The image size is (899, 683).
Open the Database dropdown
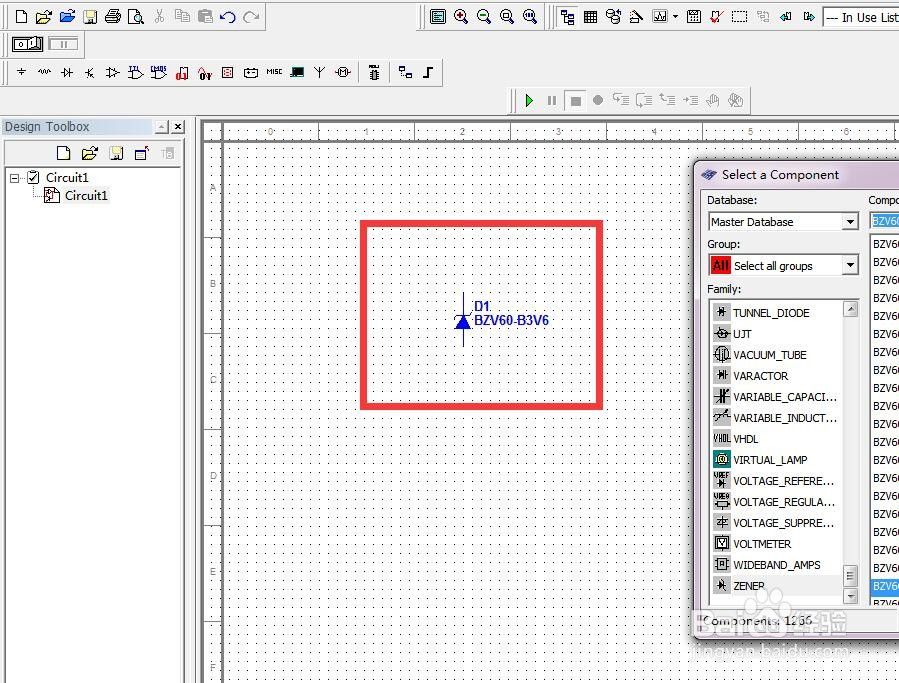(x=850, y=221)
